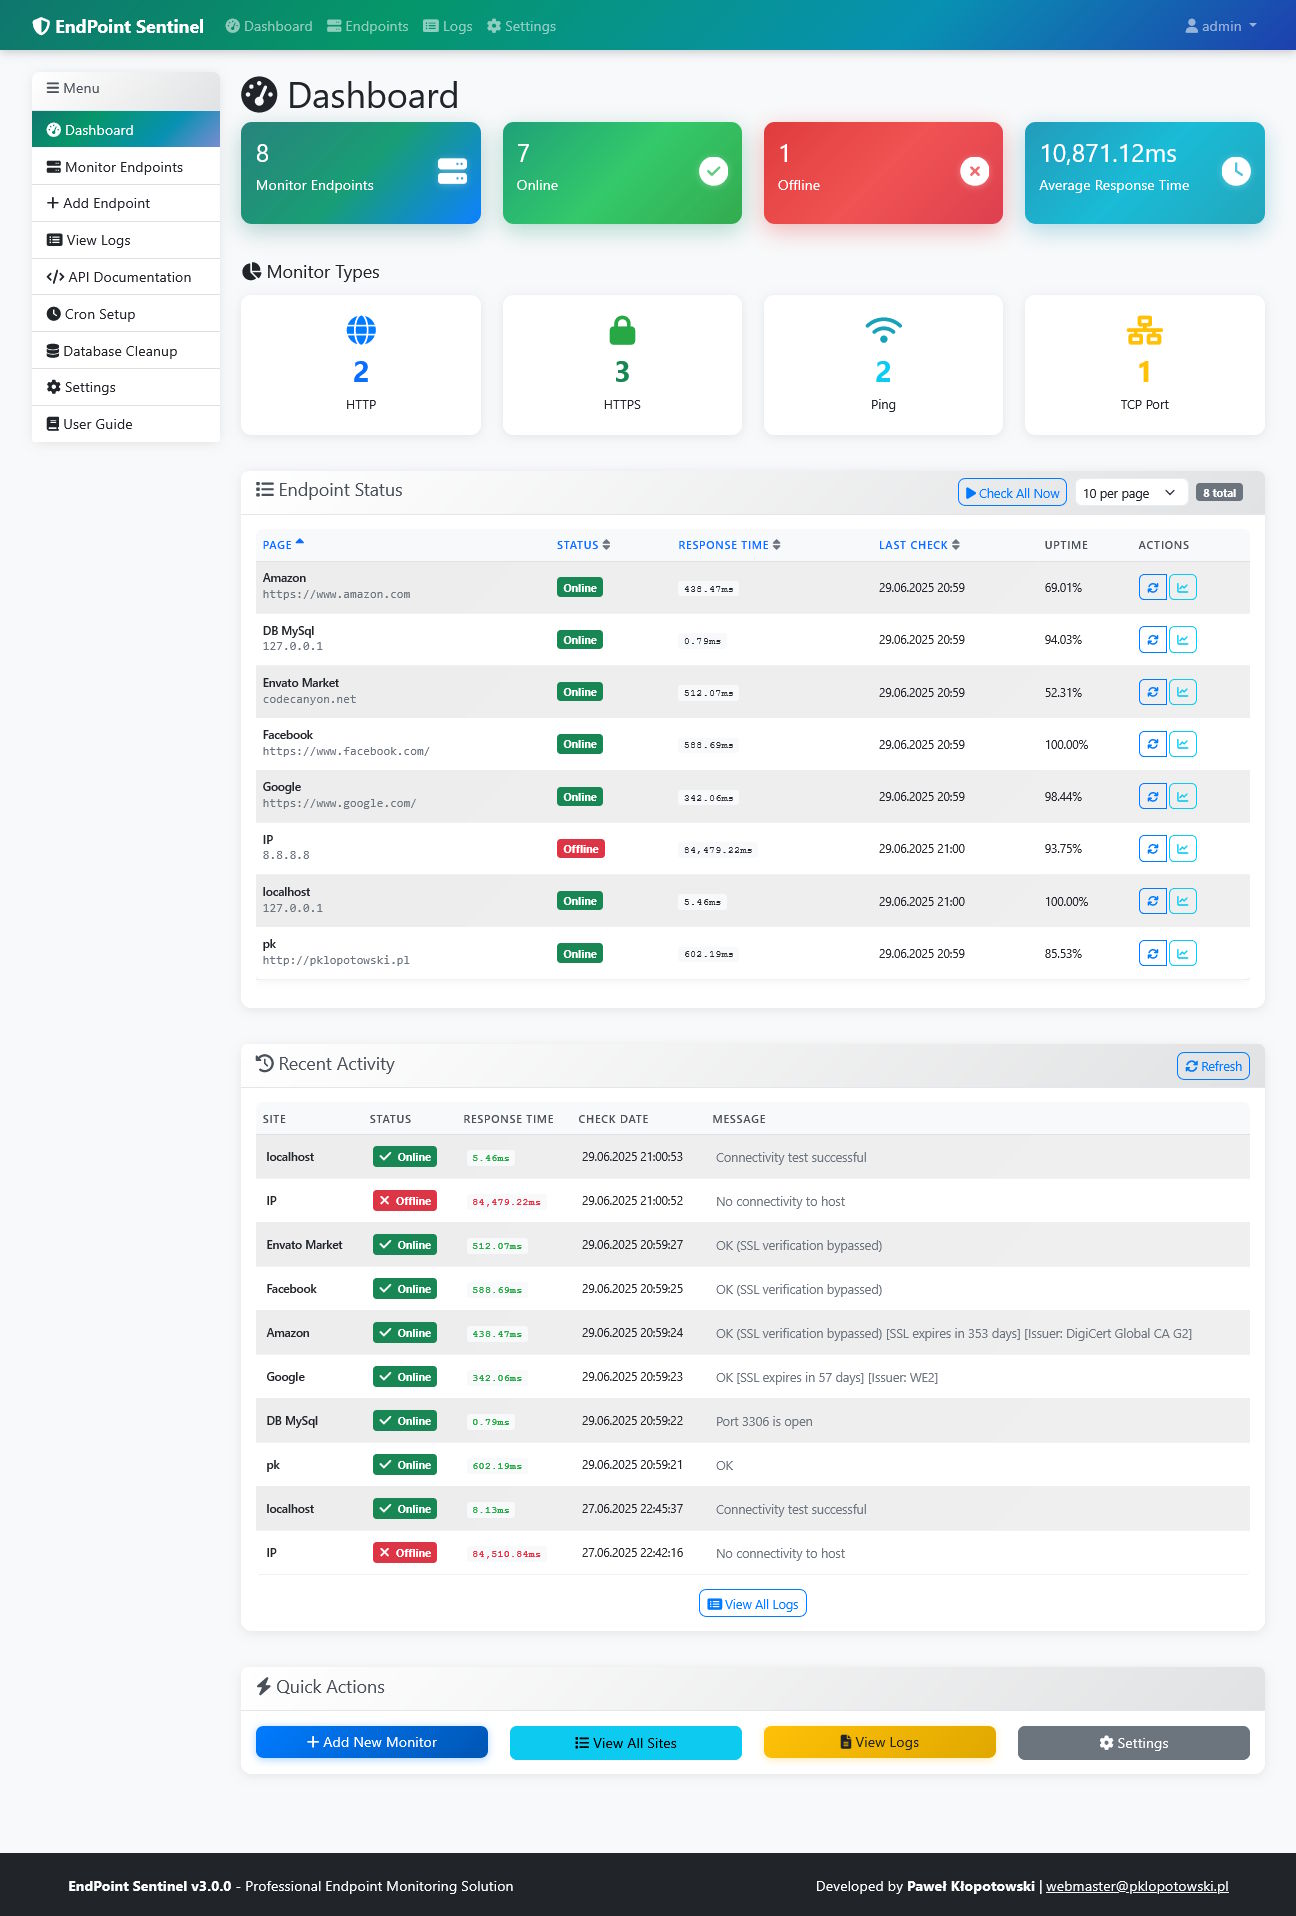Image resolution: width=1296 pixels, height=1916 pixels.
Task: Sort table by RESPONSE TIME column
Action: pos(729,545)
